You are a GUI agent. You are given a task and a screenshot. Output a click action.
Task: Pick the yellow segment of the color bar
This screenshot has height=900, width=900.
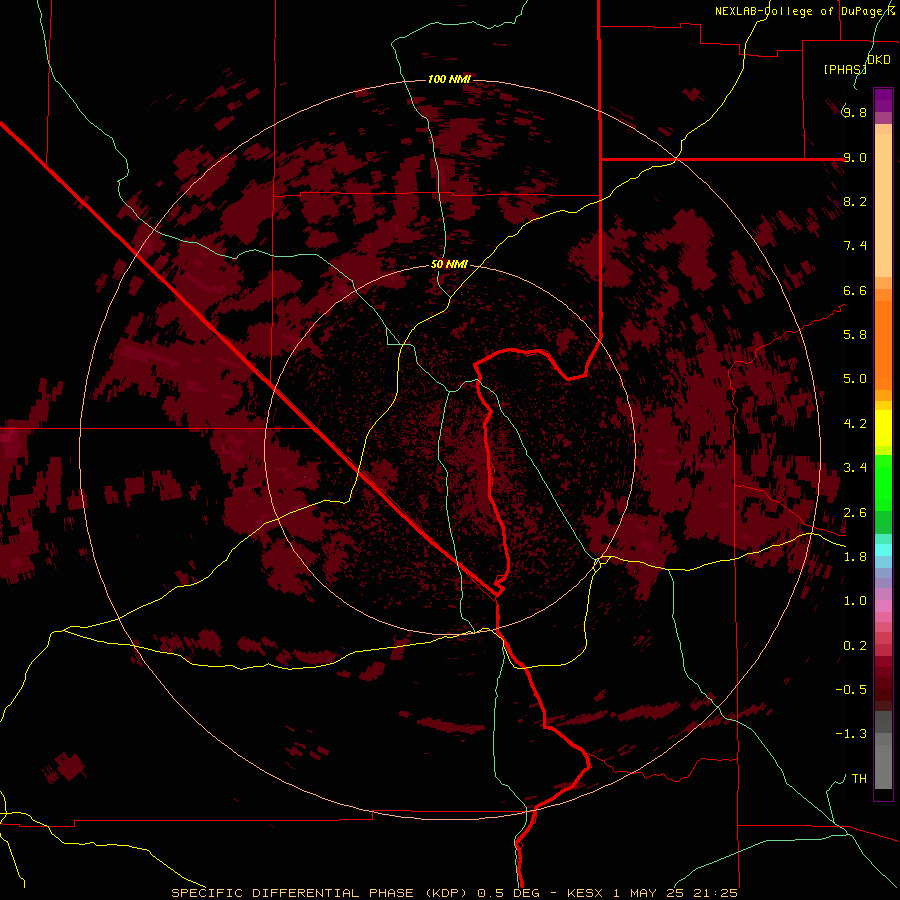pyautogui.click(x=883, y=428)
